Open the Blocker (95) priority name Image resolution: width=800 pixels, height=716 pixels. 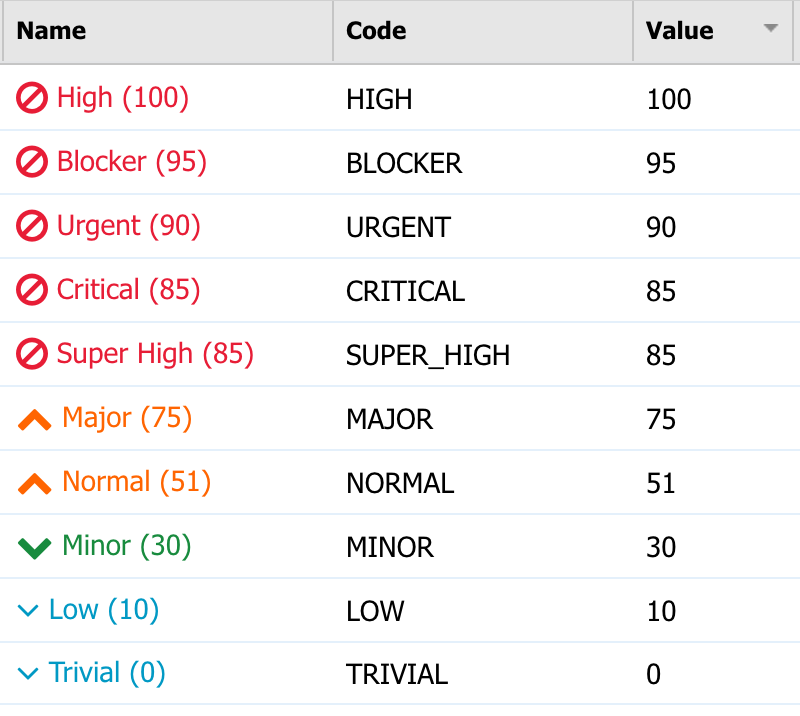132,162
